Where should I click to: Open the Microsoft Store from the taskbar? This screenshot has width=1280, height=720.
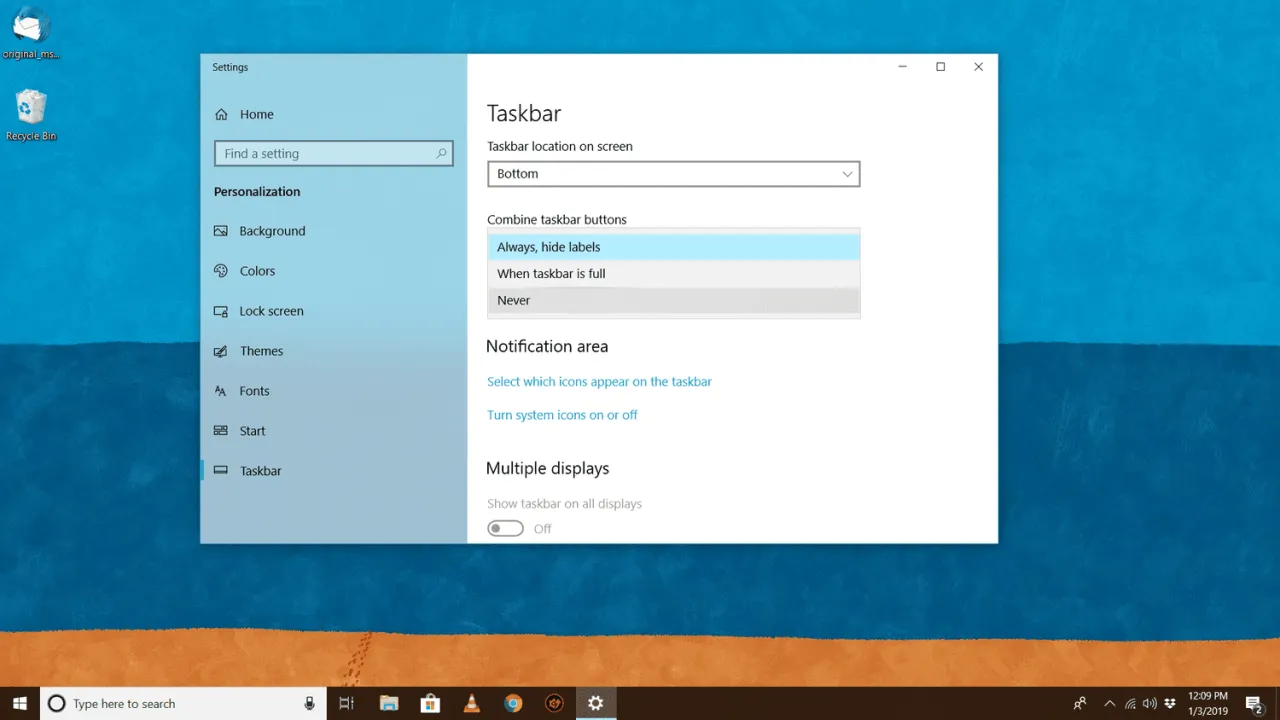coord(430,703)
